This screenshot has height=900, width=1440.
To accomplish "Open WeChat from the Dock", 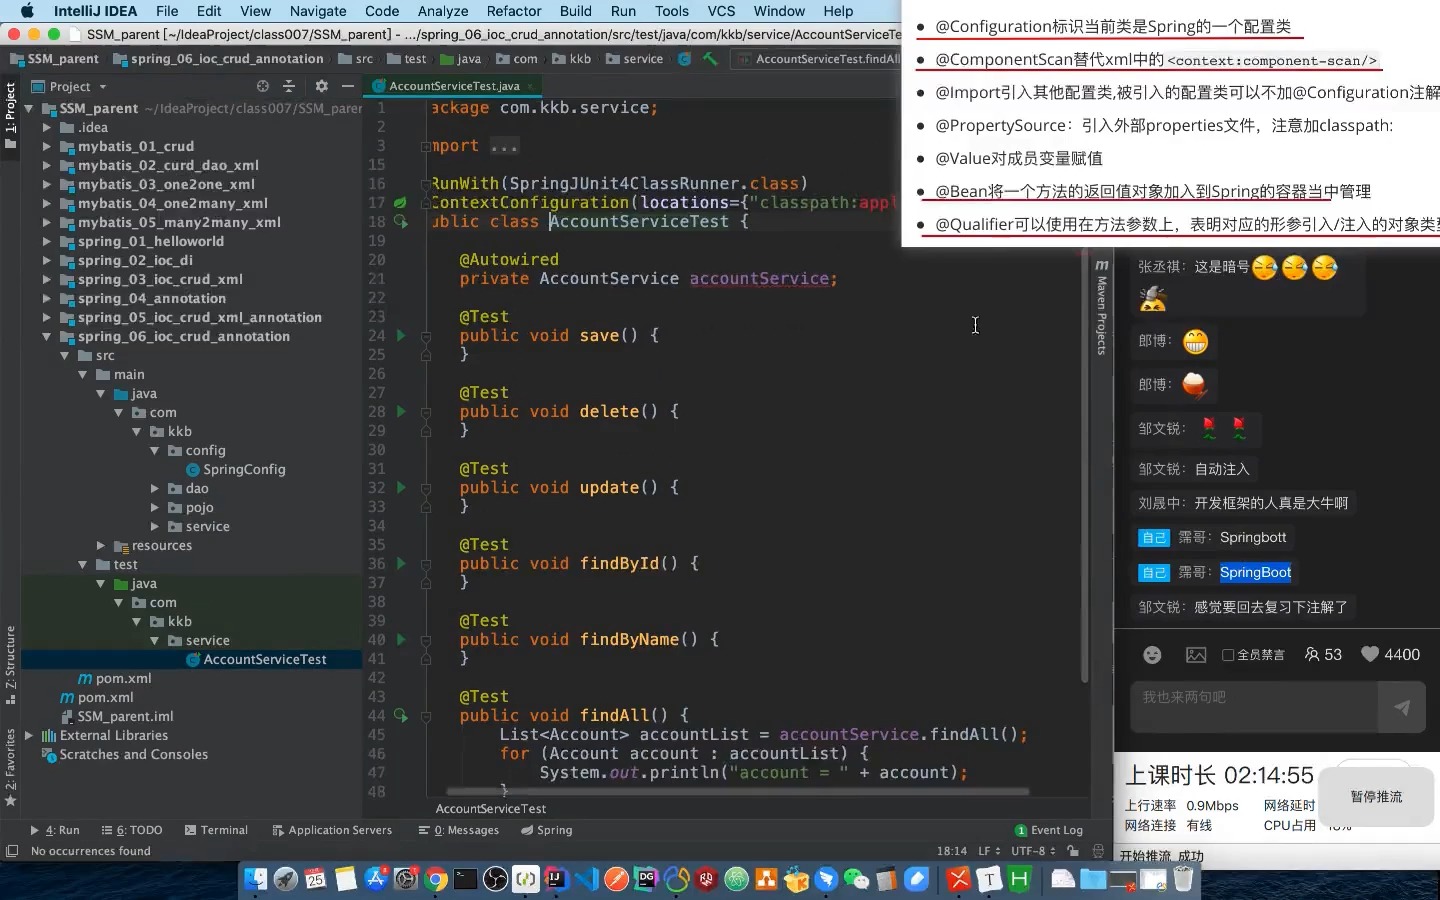I will [x=857, y=879].
